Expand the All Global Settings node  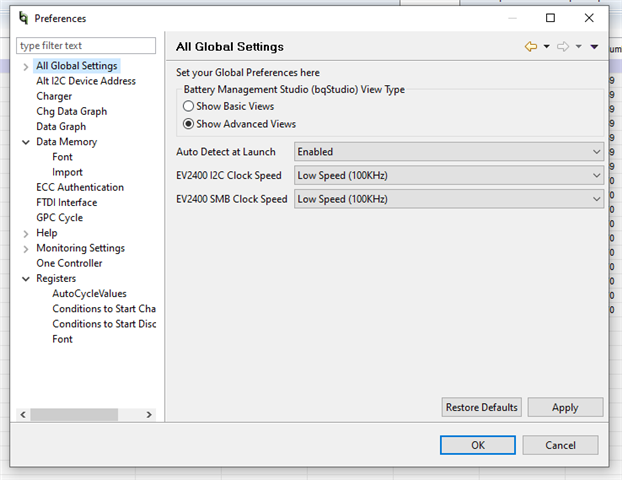25,66
